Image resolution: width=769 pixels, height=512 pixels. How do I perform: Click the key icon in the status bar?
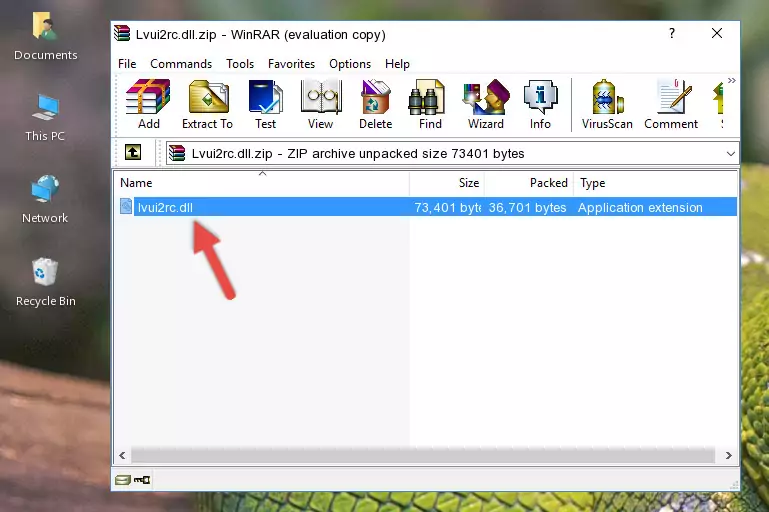click(142, 480)
